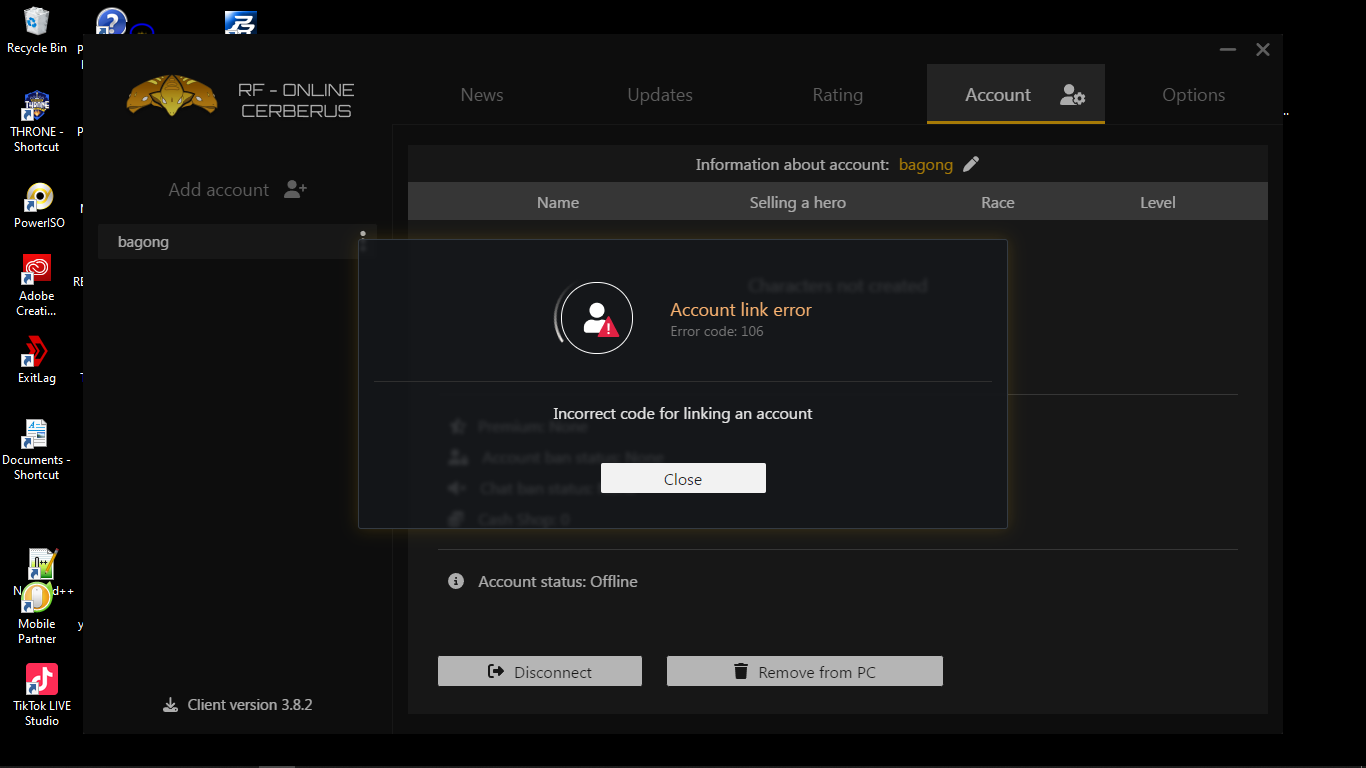Click the Remove from PC button
The width and height of the screenshot is (1366, 768).
click(x=805, y=671)
